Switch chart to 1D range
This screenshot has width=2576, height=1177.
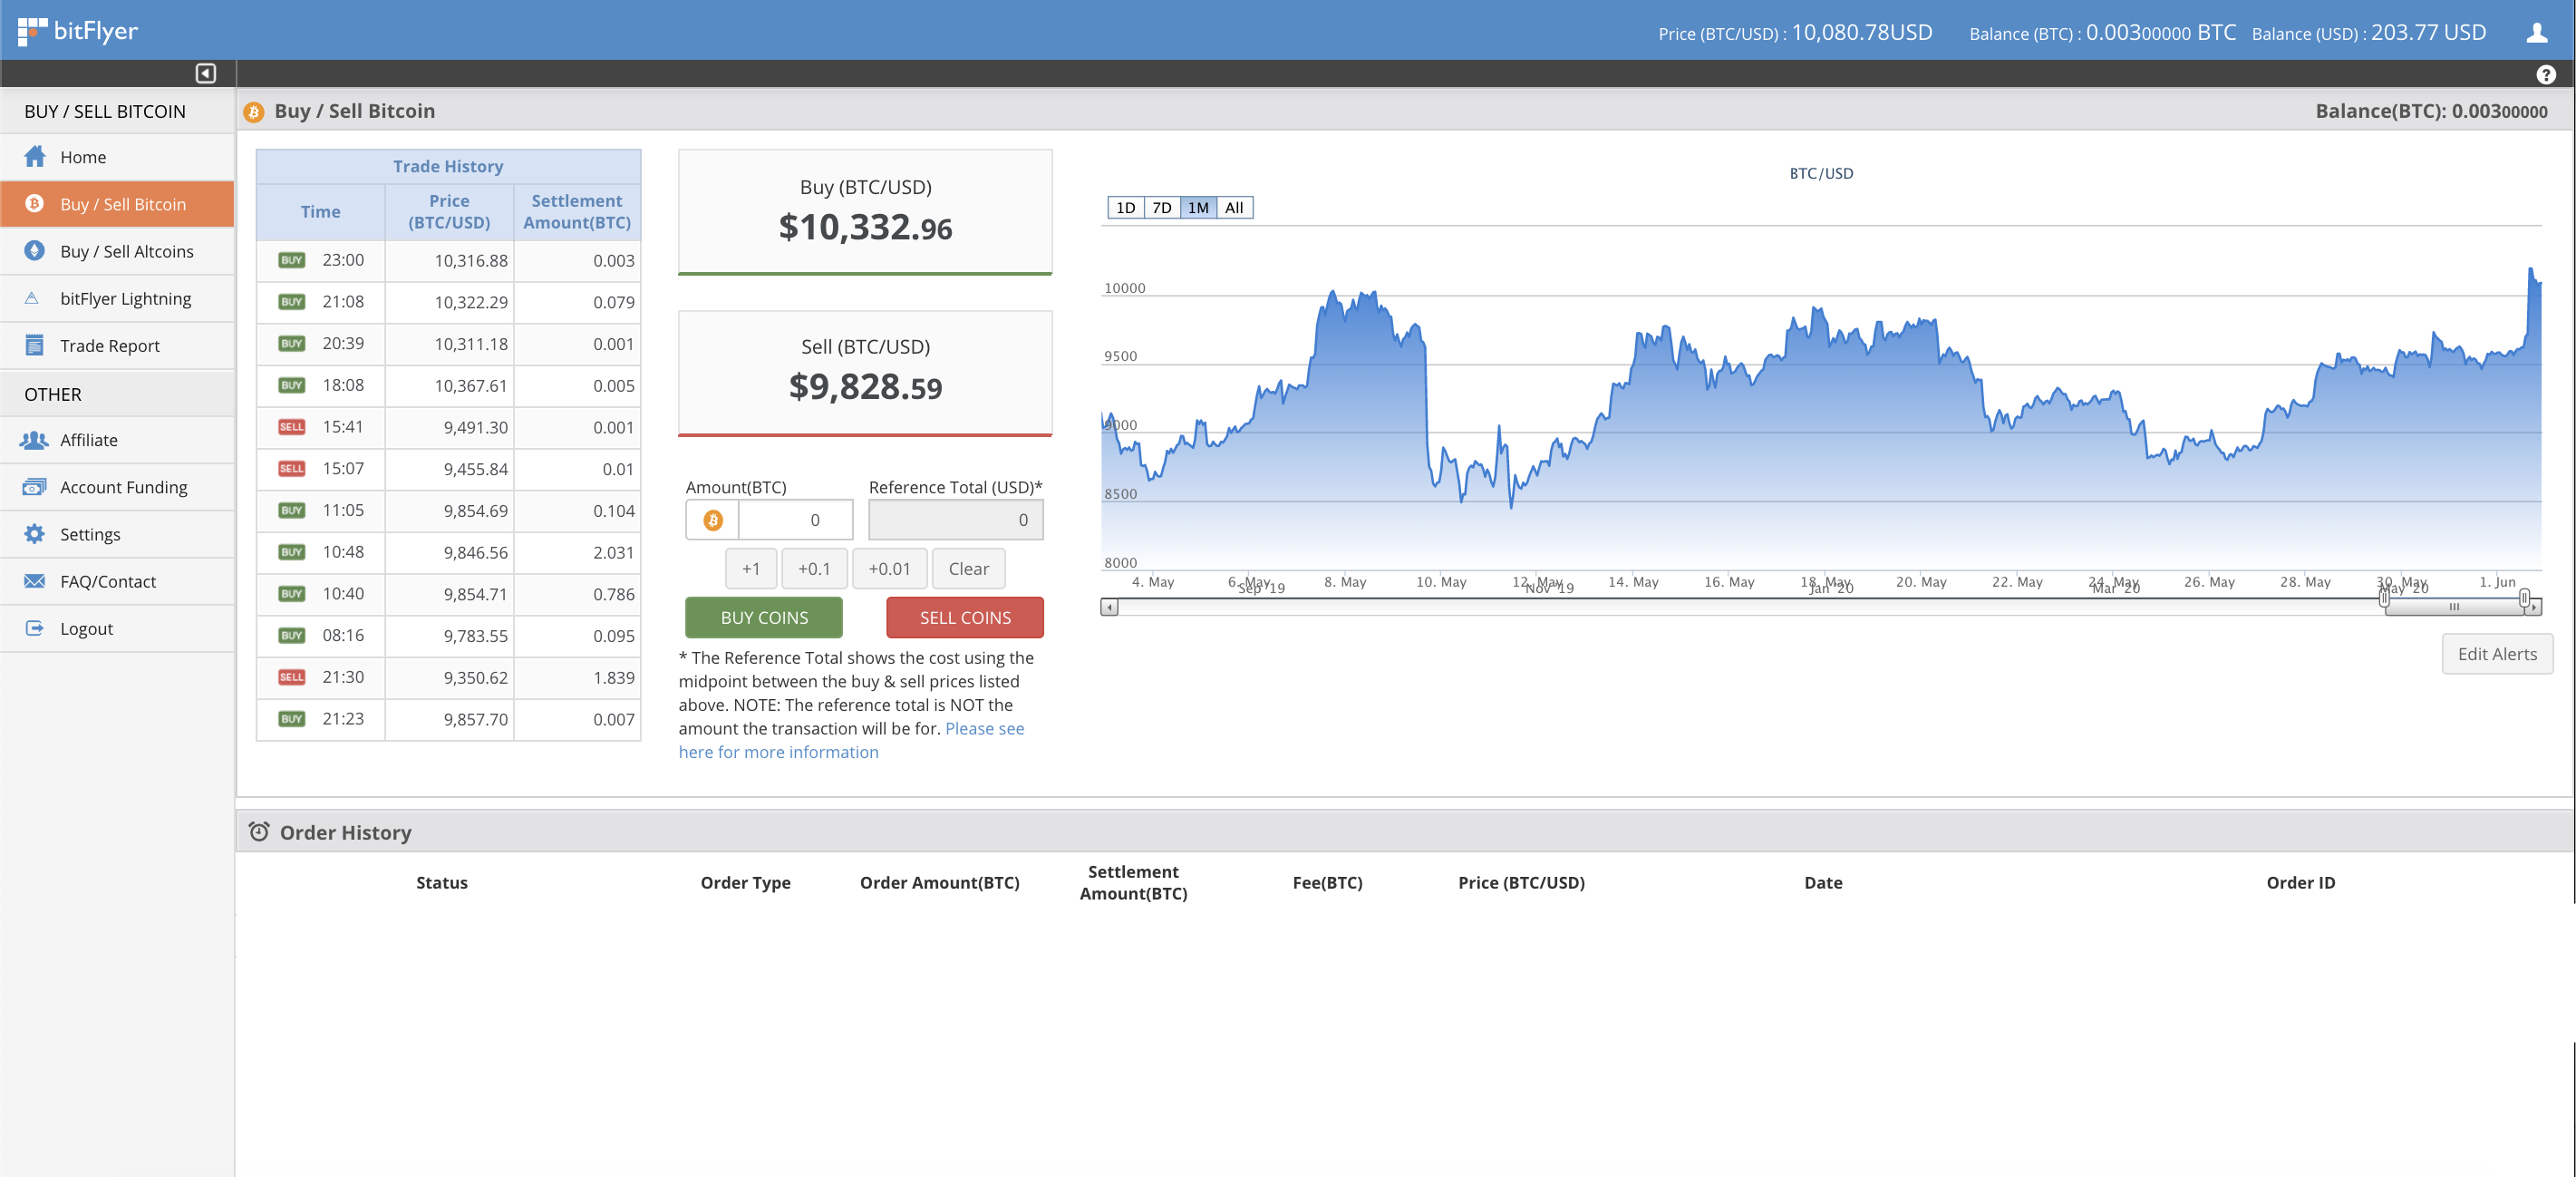tap(1125, 207)
